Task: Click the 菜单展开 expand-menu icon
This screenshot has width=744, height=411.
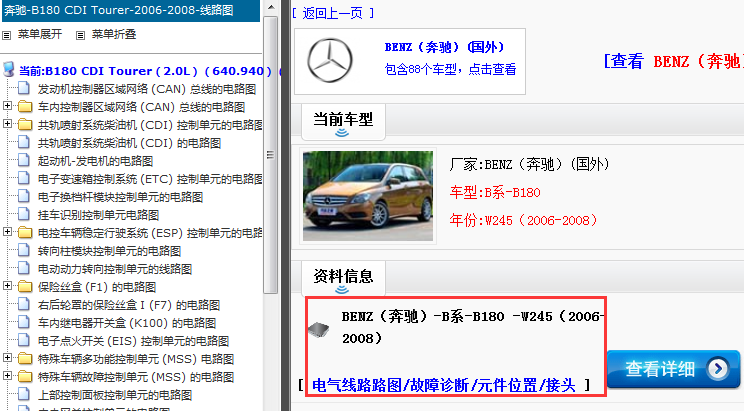Action: click(x=7, y=35)
